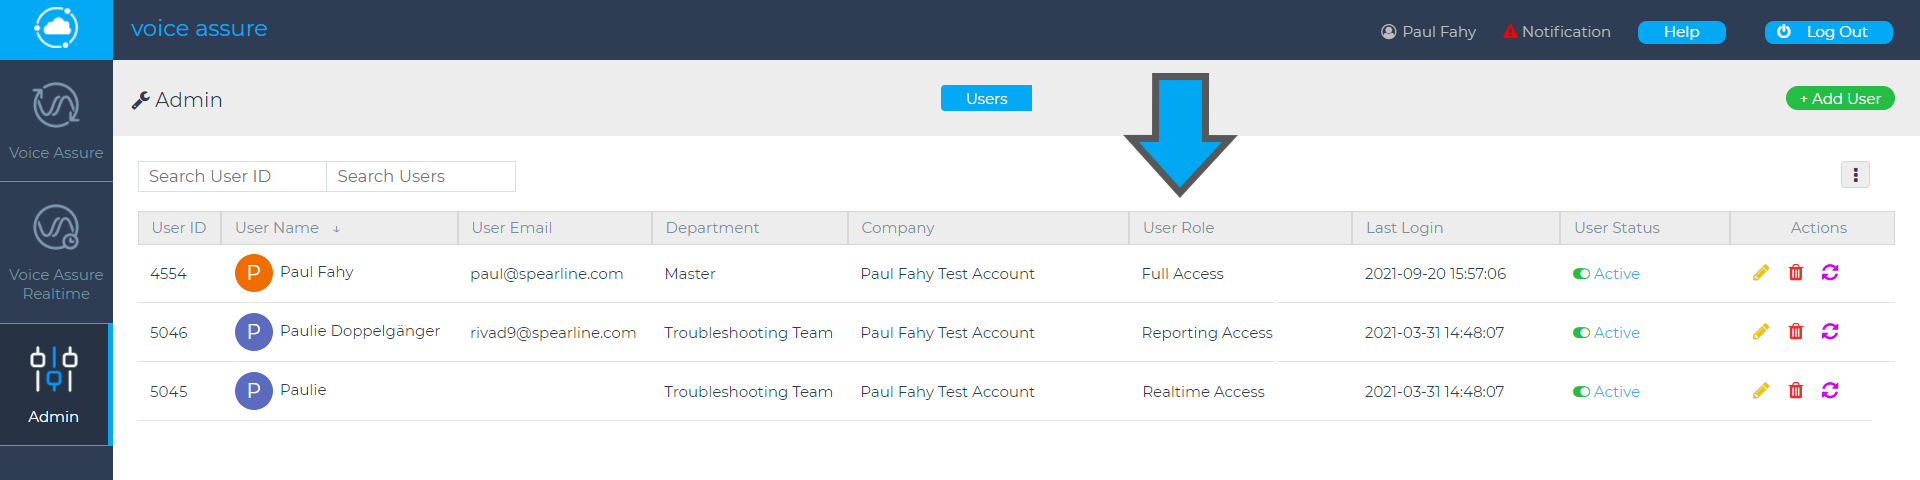Click user ID 5046 cell
The image size is (1920, 480).
(169, 333)
